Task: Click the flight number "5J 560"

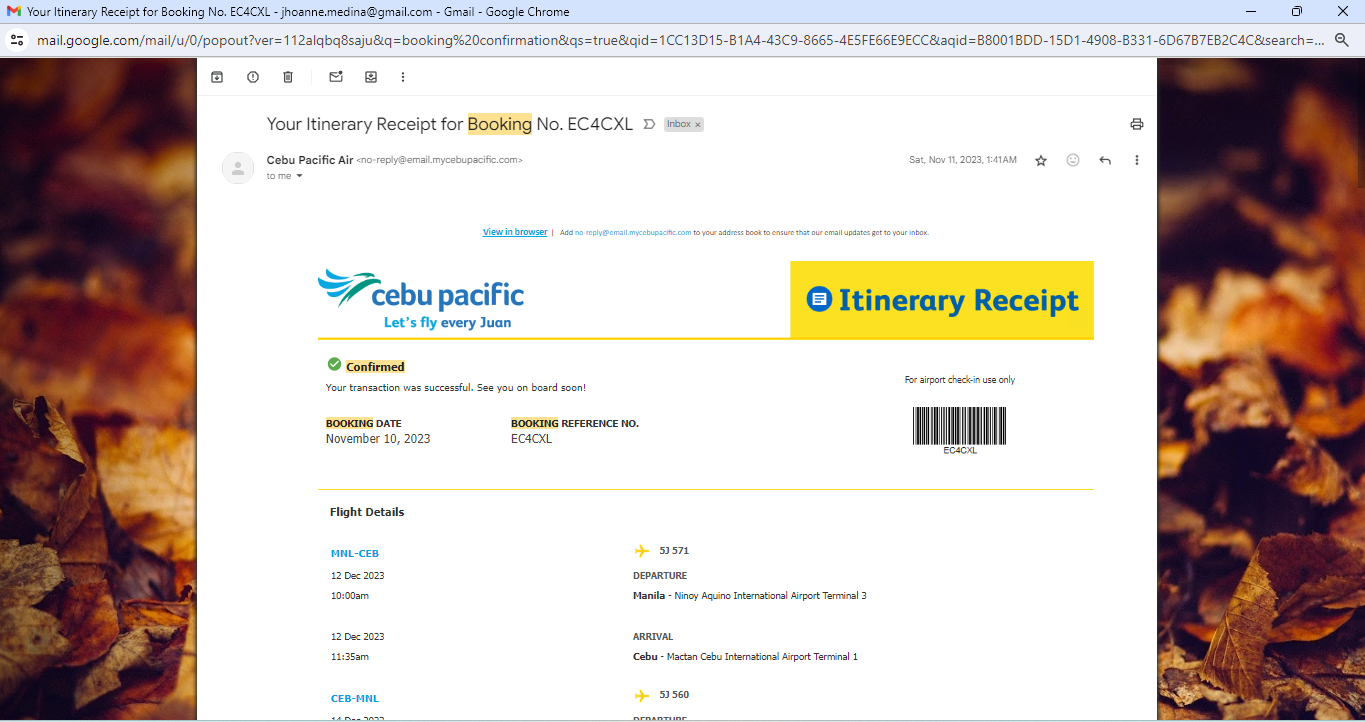Action: pos(674,695)
